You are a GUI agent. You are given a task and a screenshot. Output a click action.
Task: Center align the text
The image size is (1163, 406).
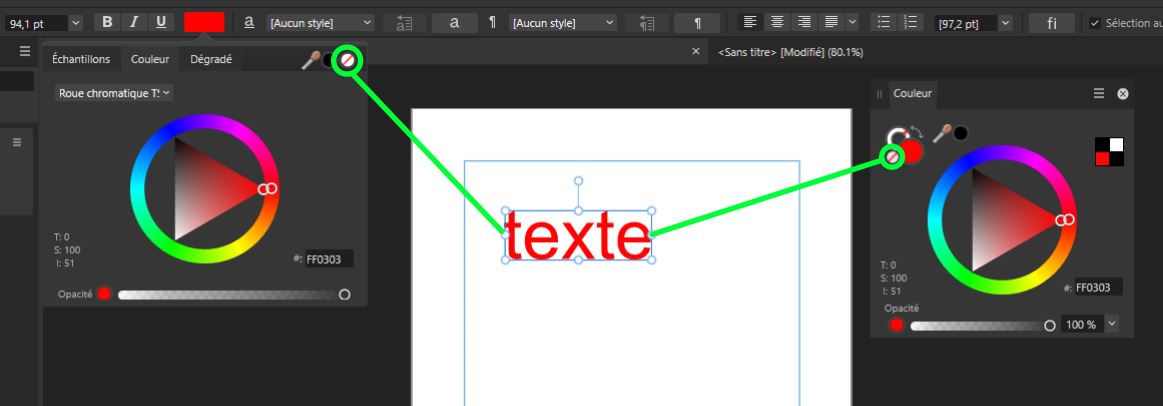click(777, 22)
